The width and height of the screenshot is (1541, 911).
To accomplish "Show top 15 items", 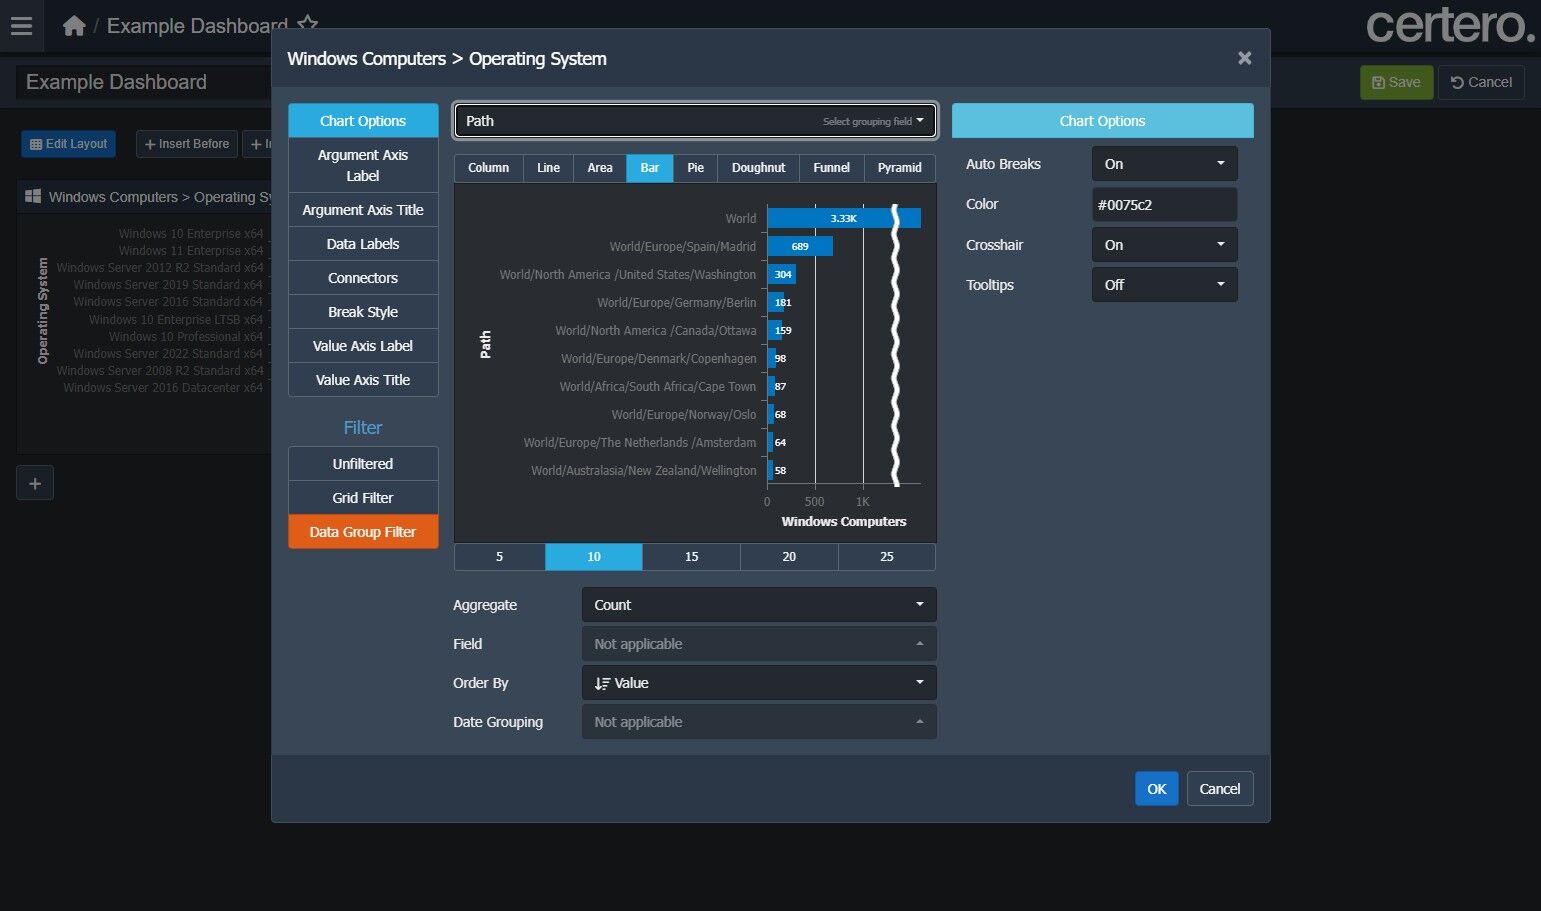I will point(692,557).
